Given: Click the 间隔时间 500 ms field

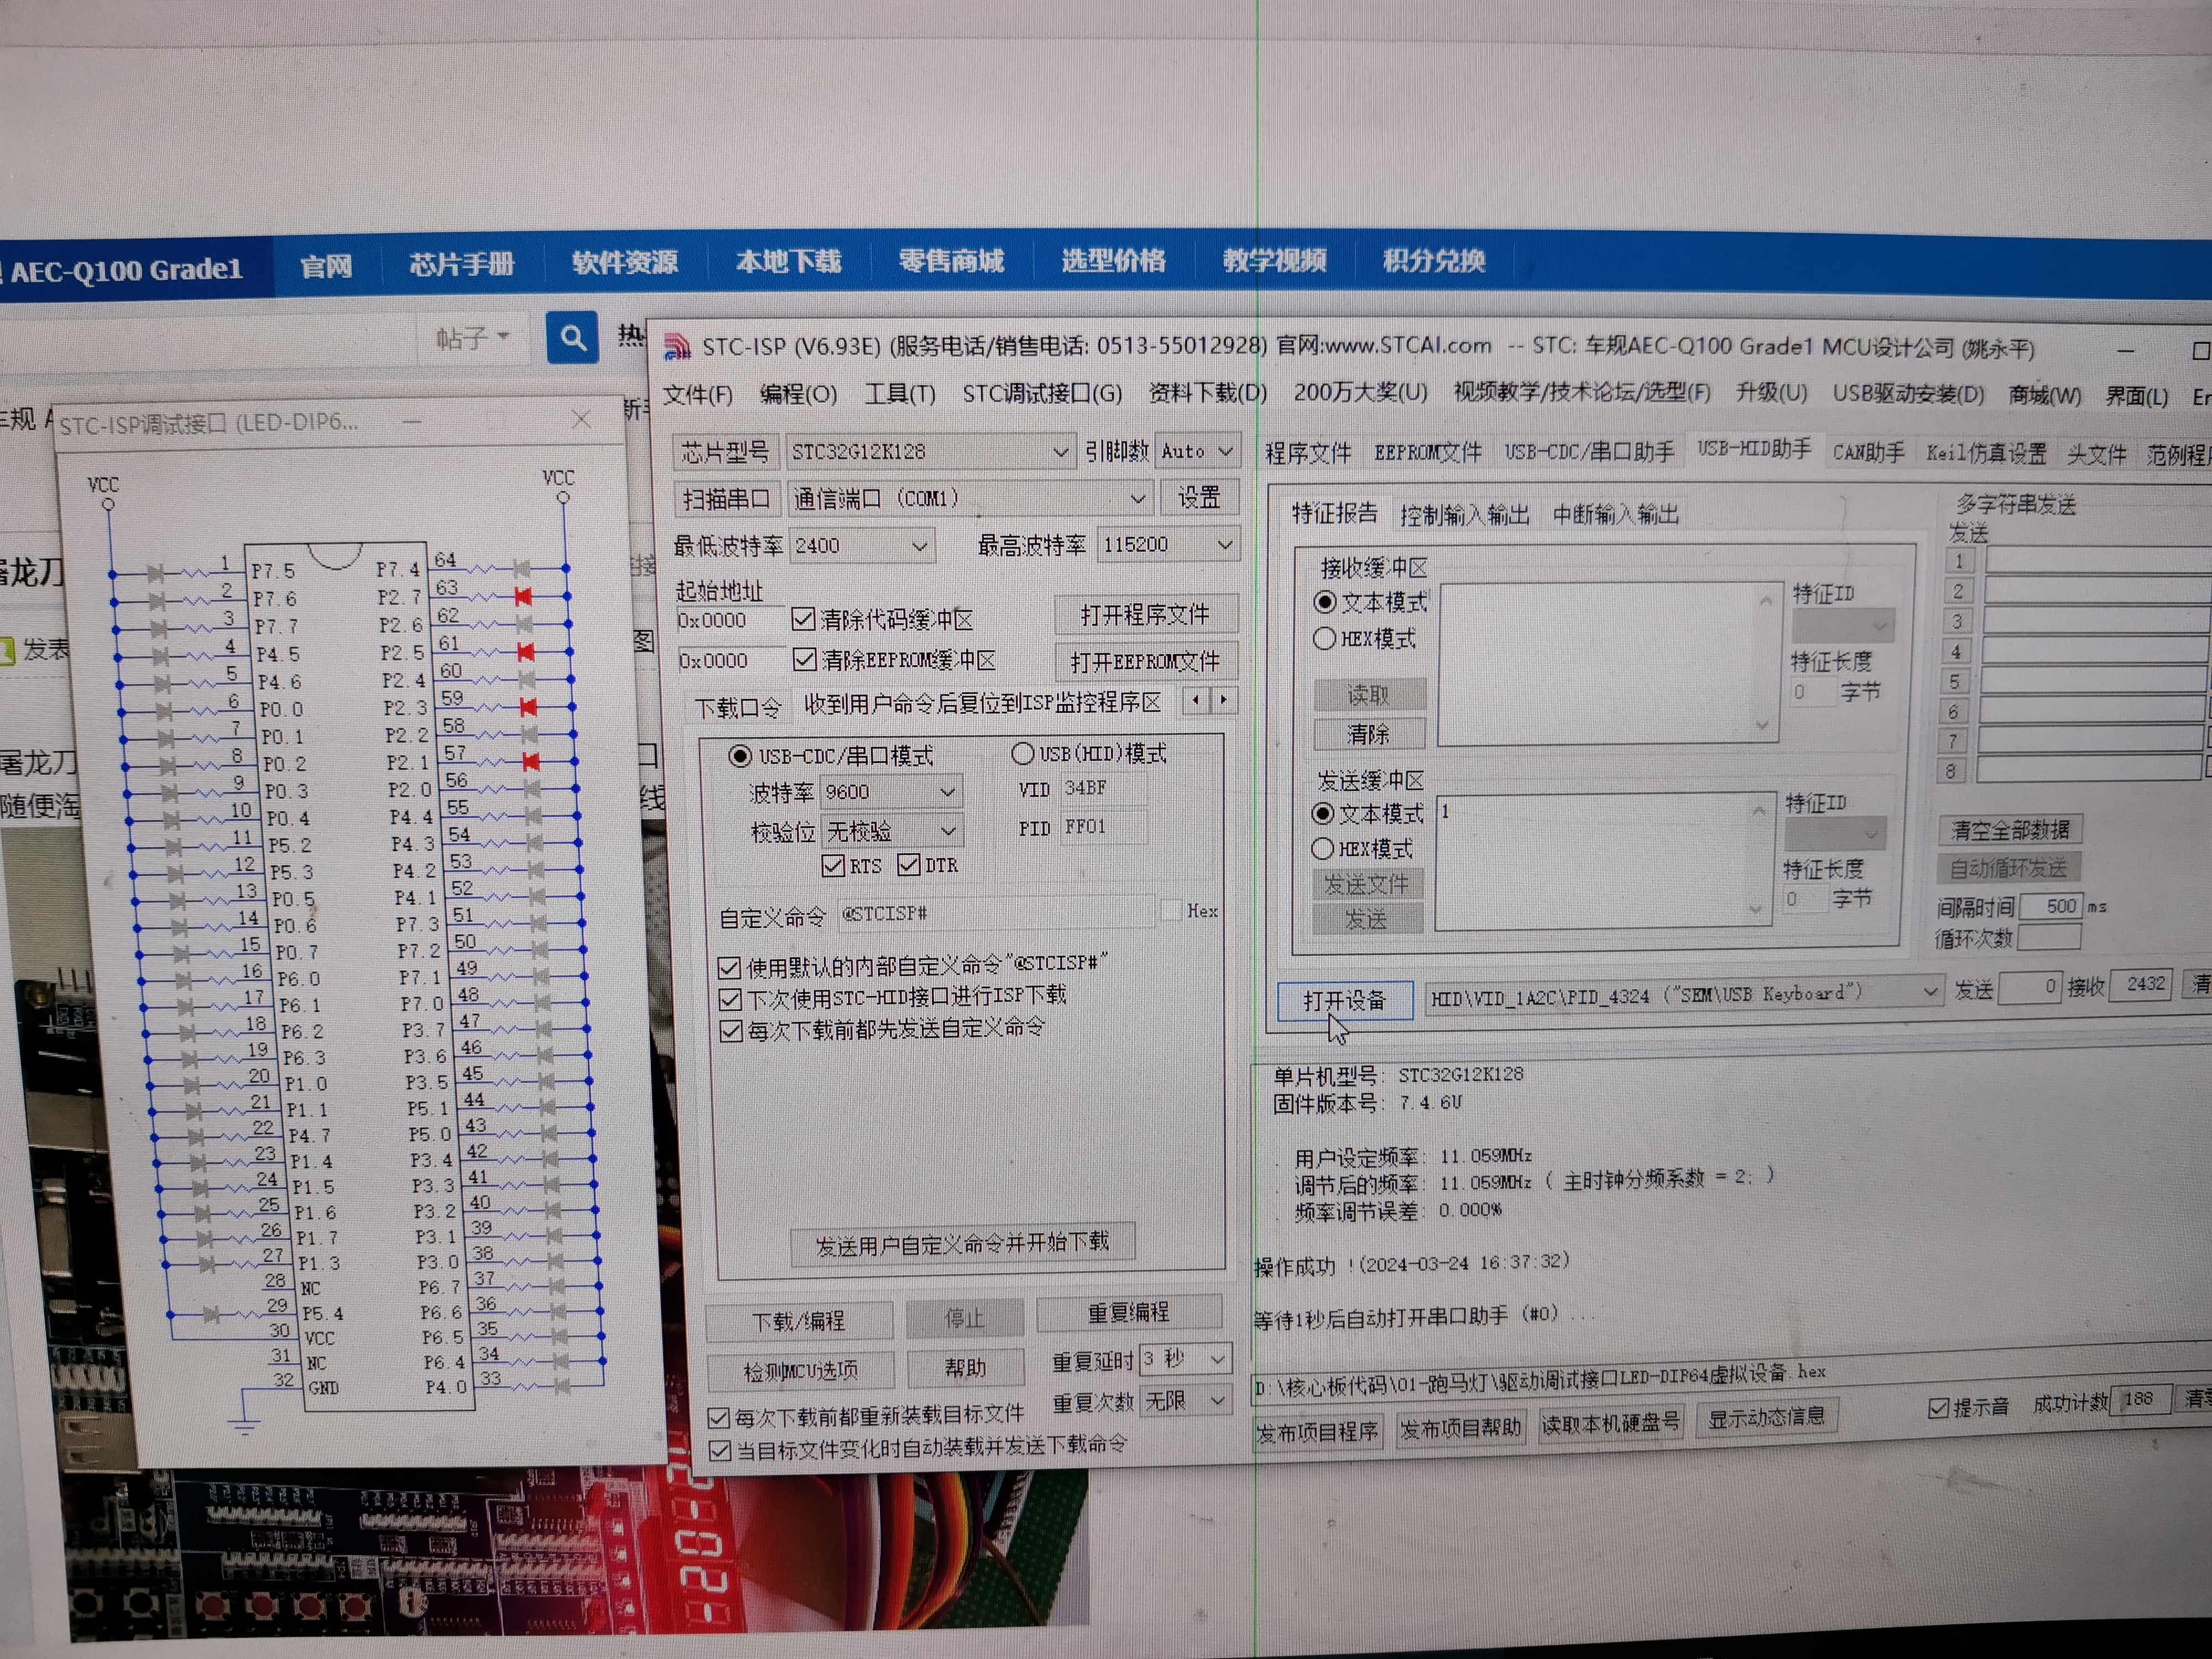Looking at the screenshot, I should click(2051, 906).
